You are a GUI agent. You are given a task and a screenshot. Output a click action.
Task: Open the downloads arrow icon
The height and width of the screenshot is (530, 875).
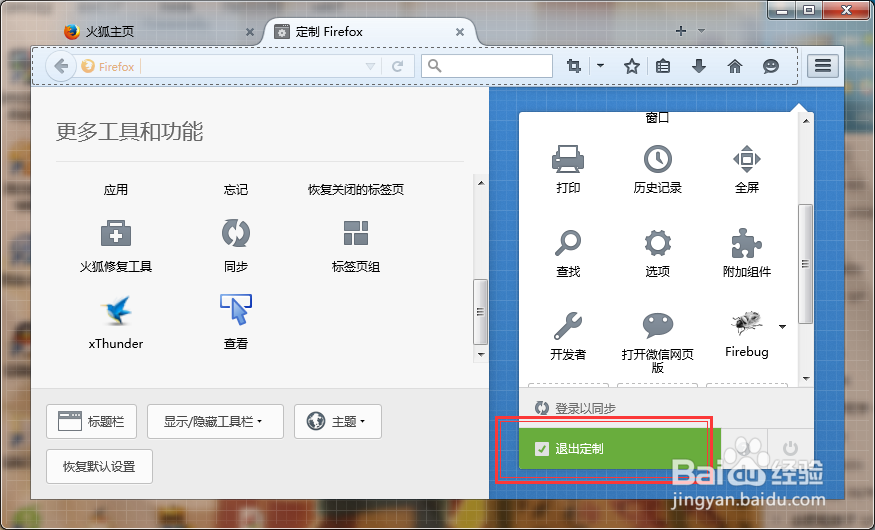[x=699, y=67]
